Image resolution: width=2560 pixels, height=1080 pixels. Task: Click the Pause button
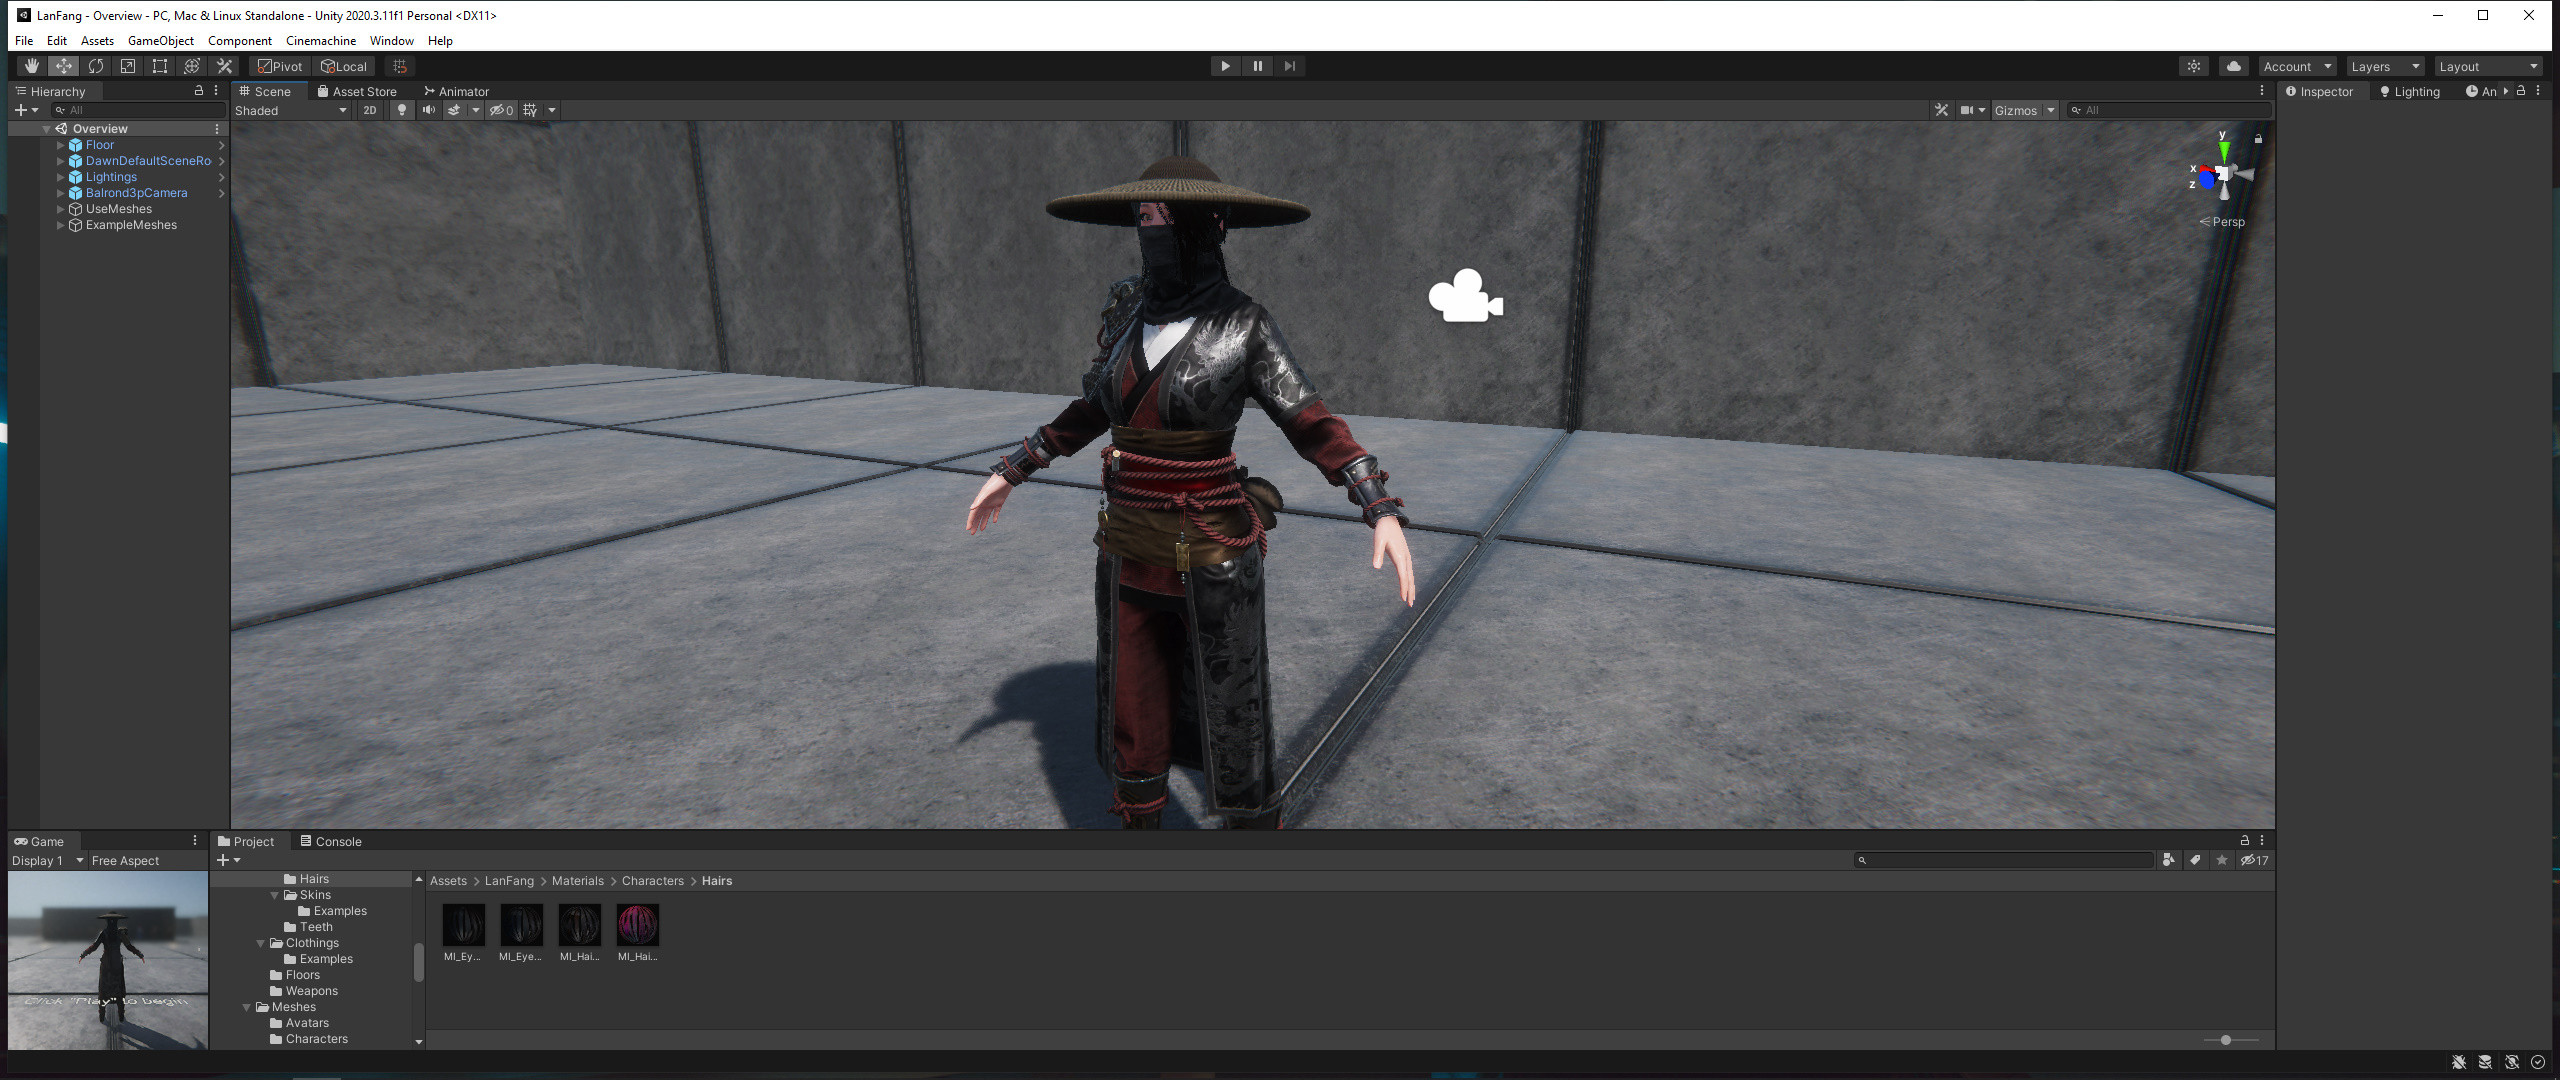[1257, 66]
